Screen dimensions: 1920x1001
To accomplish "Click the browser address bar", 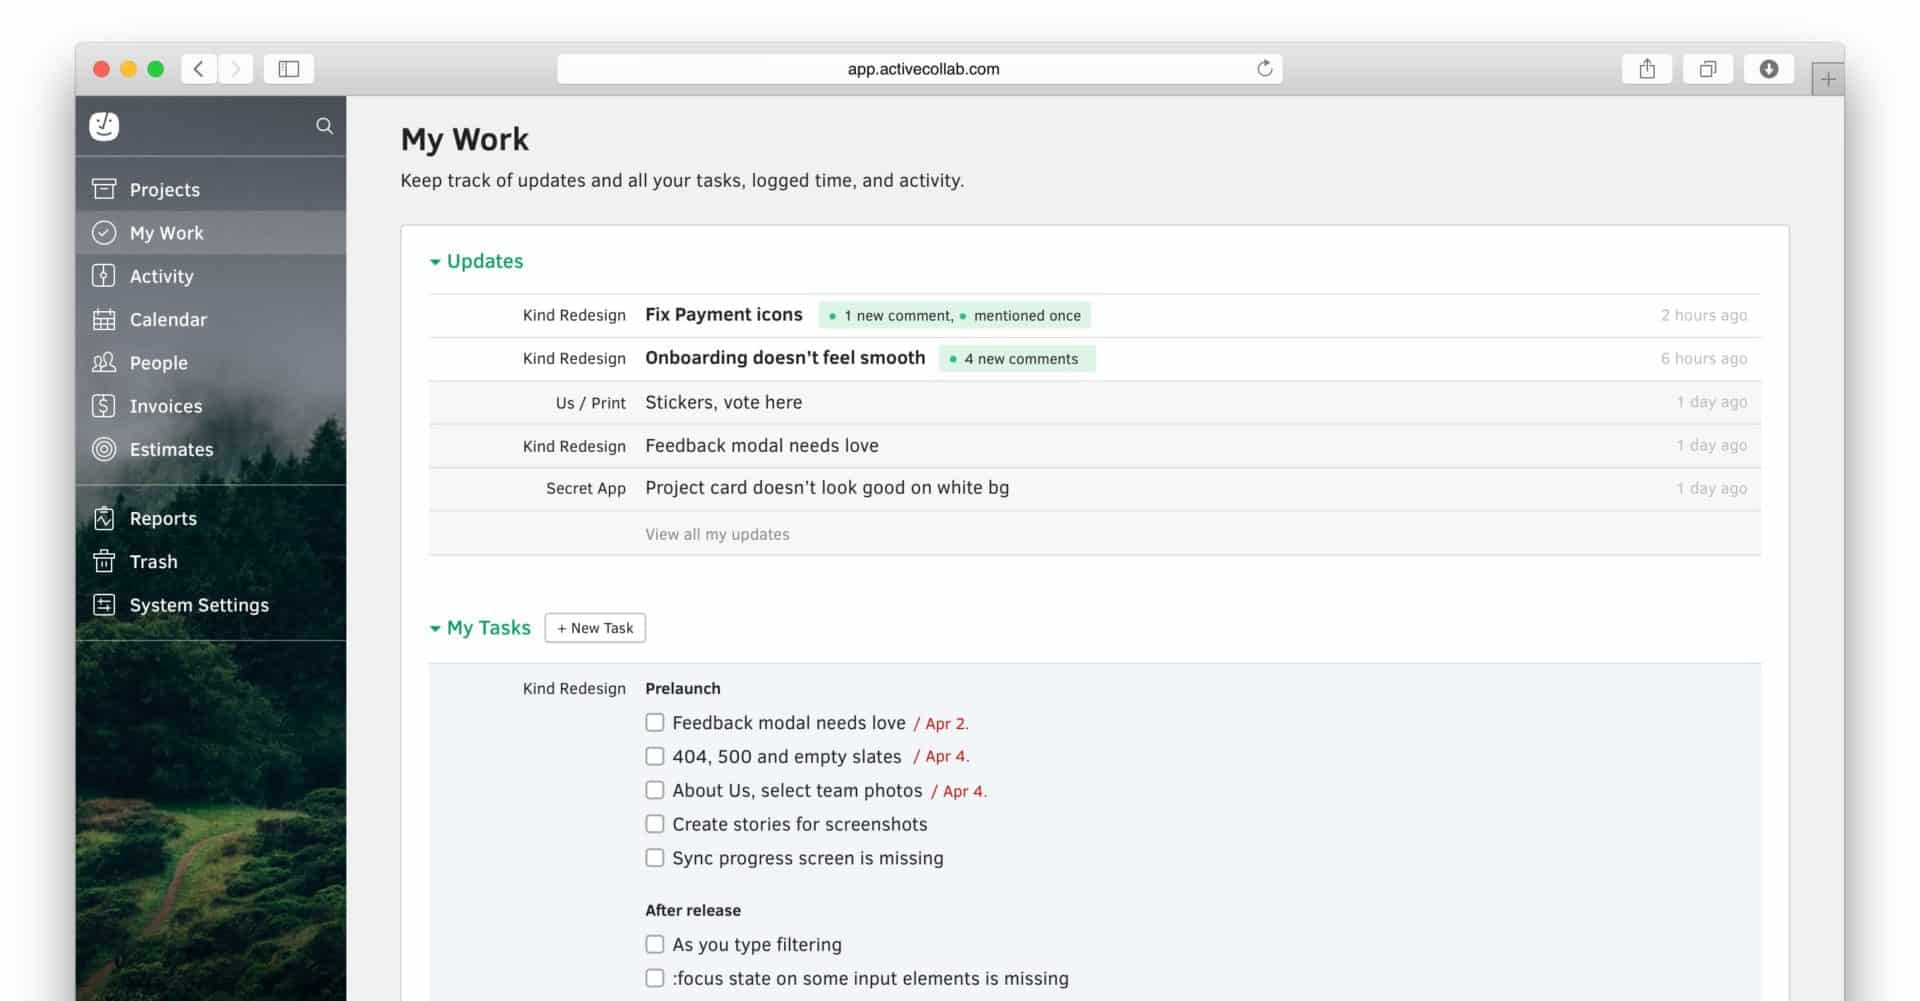I will (922, 68).
